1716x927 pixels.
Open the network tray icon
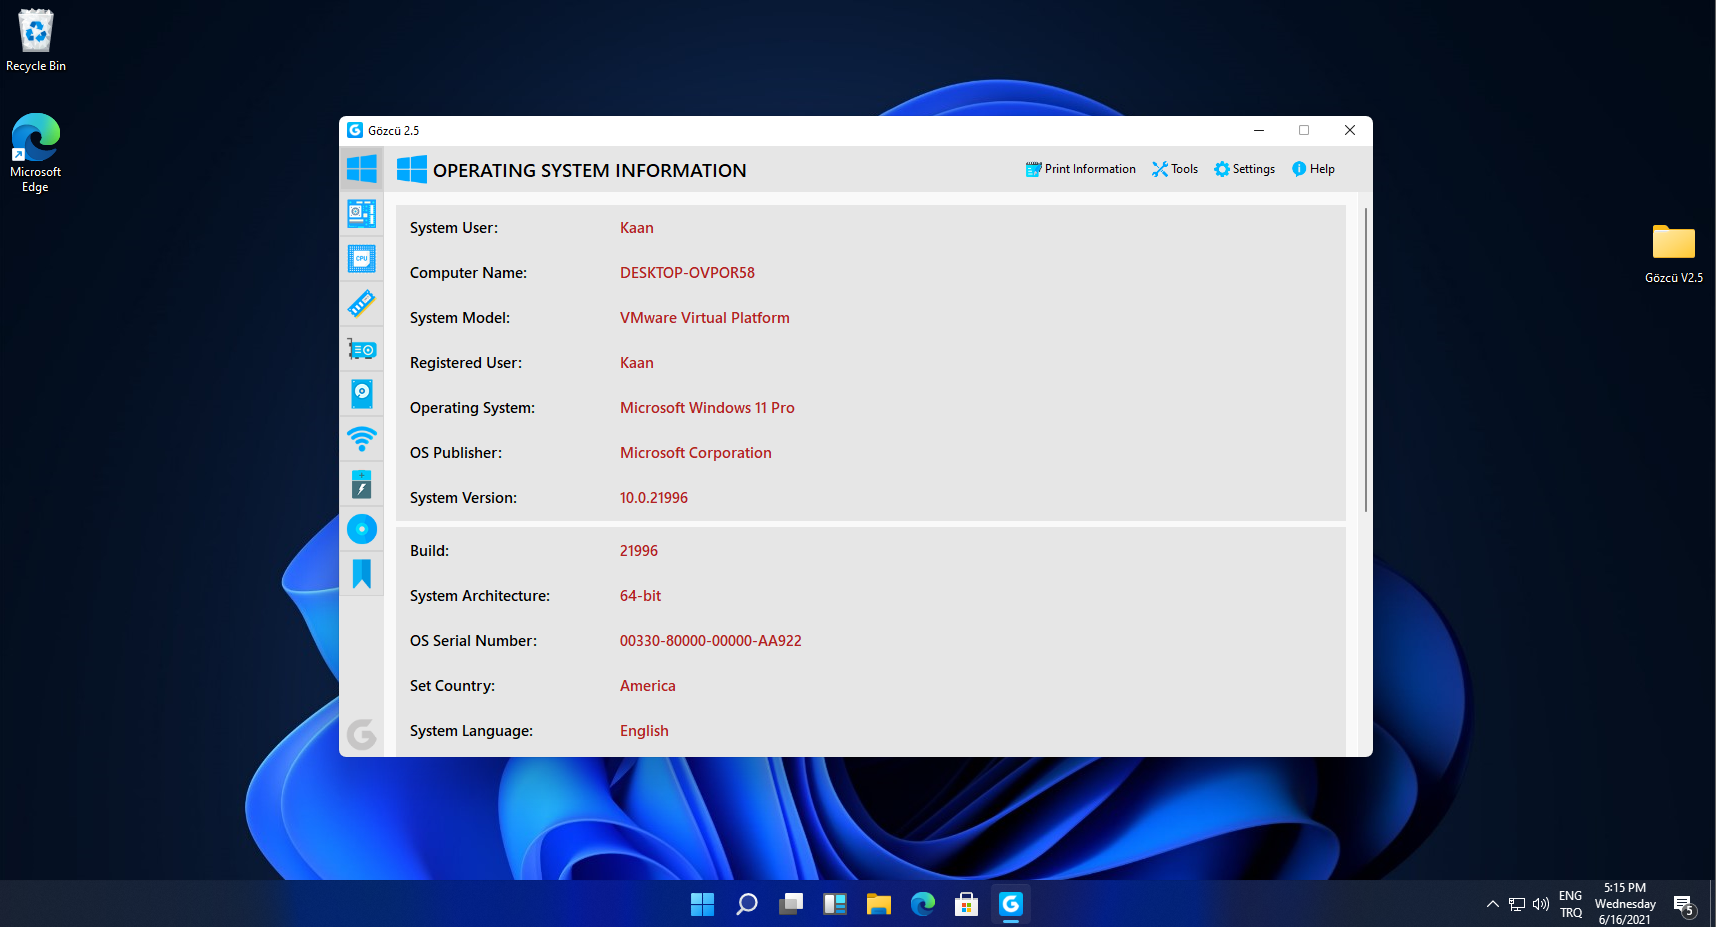1517,904
